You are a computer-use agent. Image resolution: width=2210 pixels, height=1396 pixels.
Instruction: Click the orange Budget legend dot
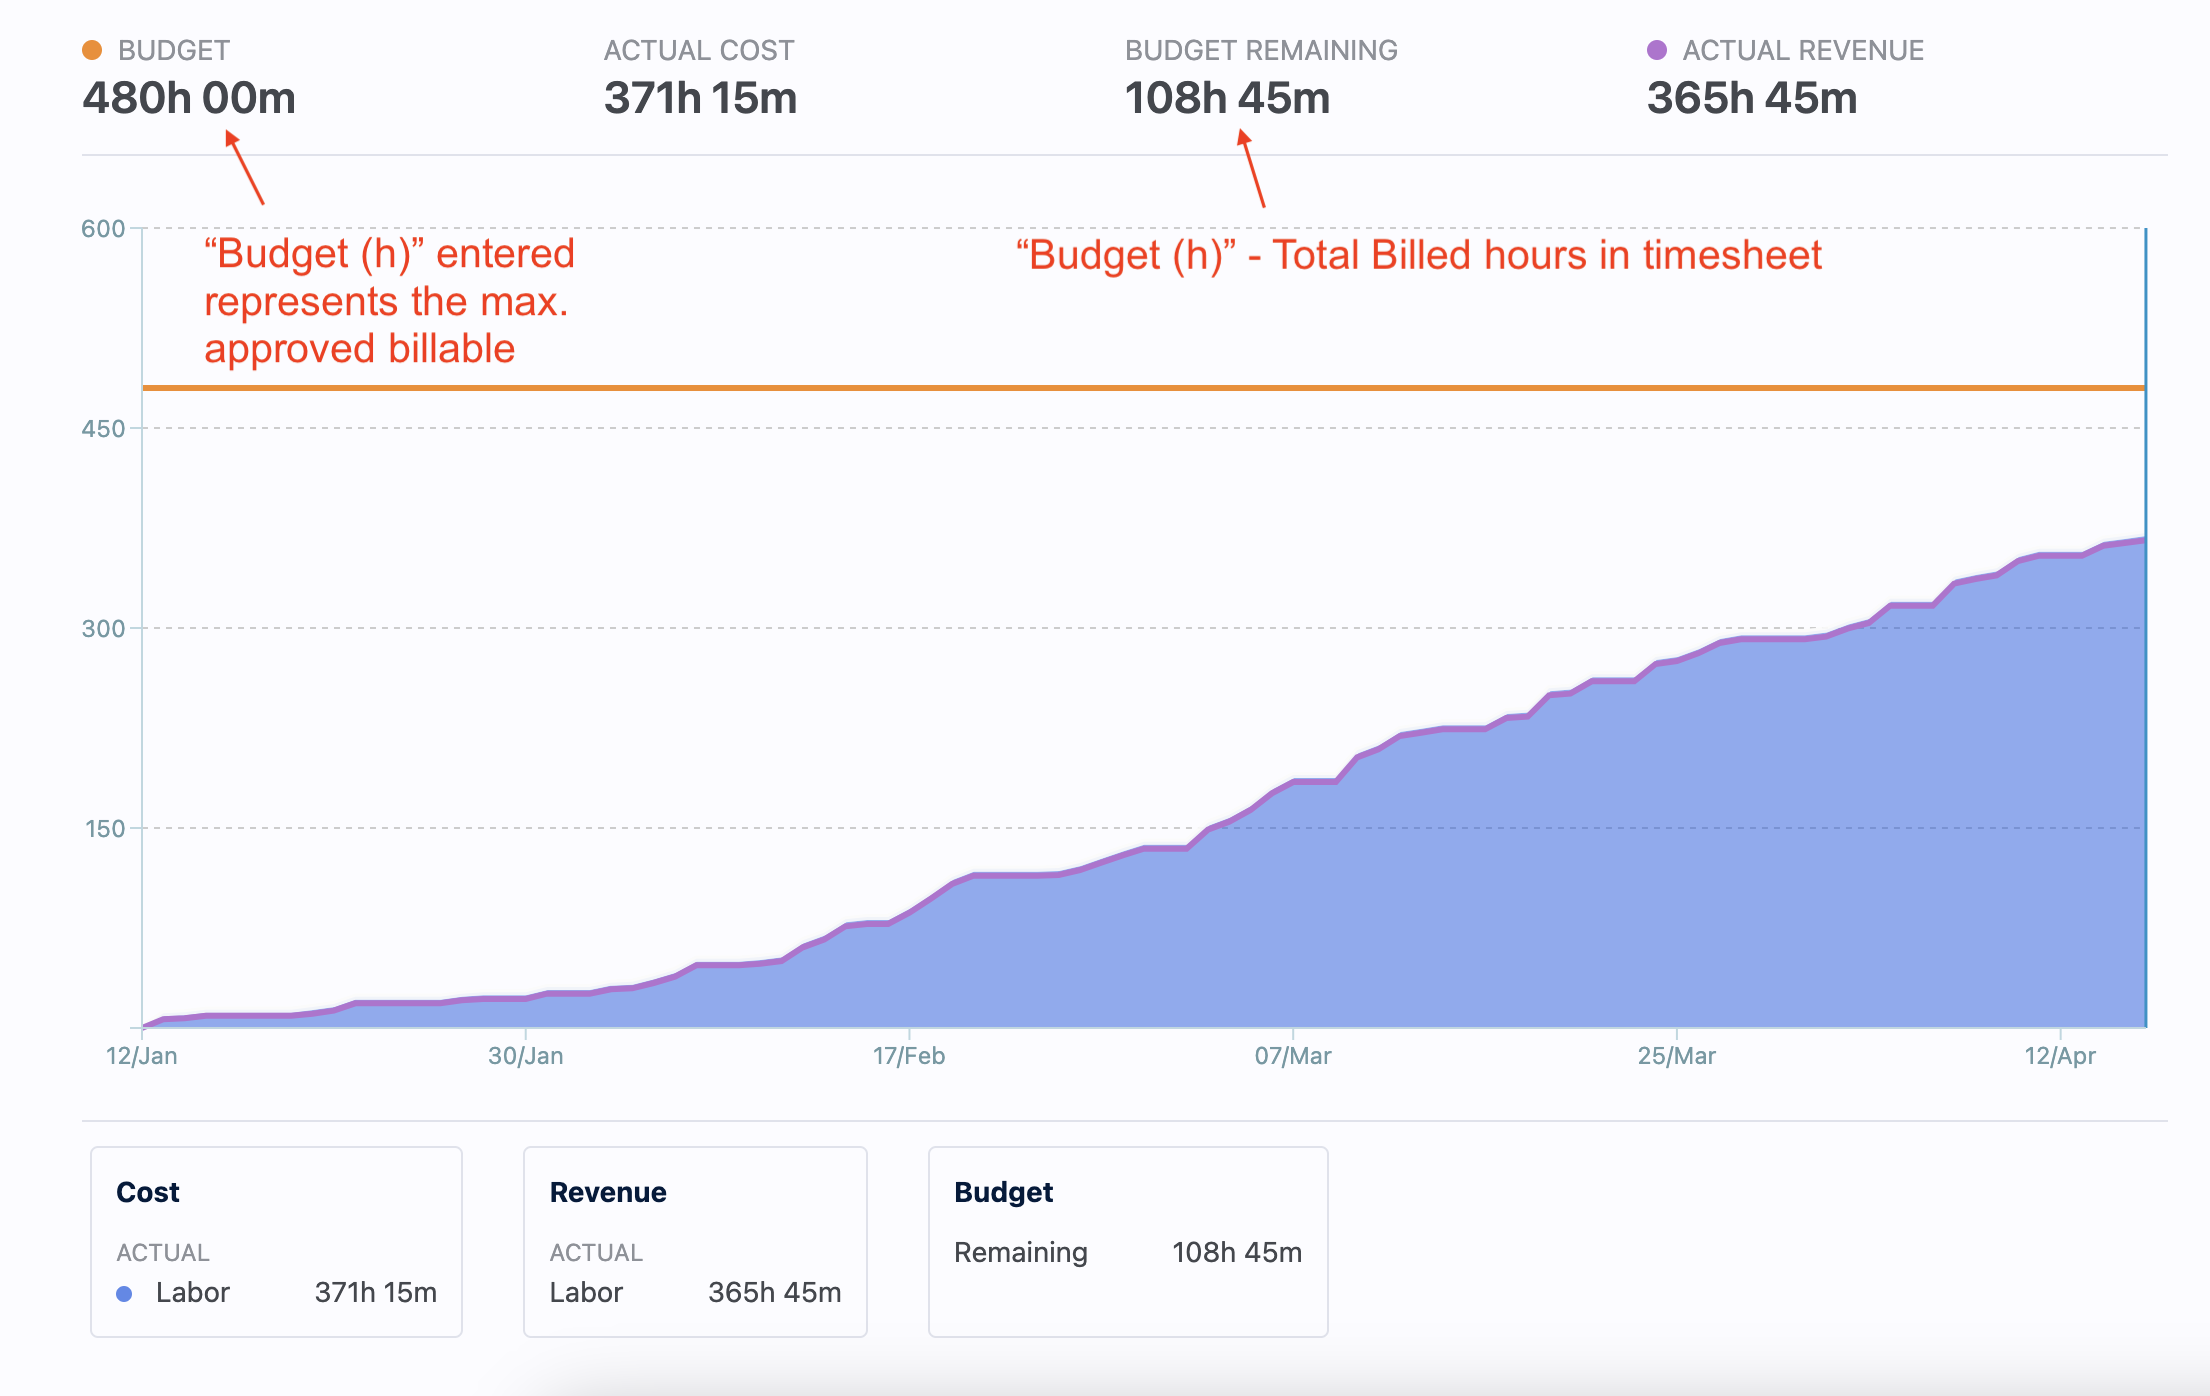point(92,50)
